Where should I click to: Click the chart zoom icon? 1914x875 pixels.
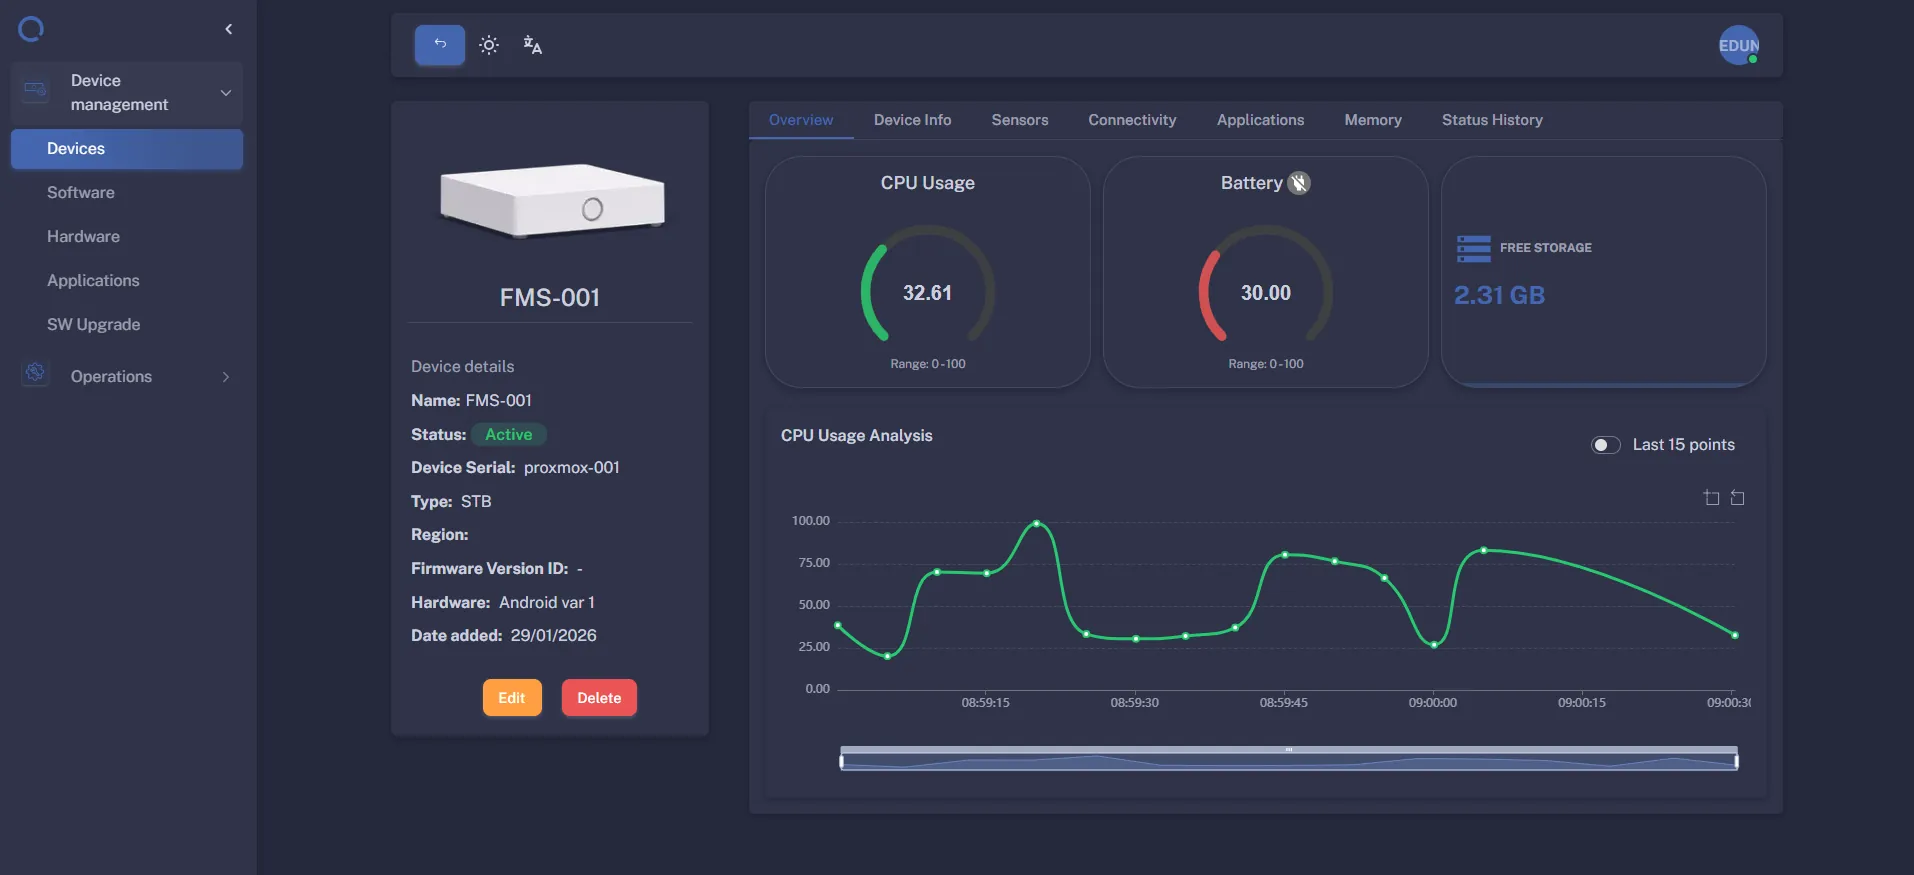[1711, 498]
